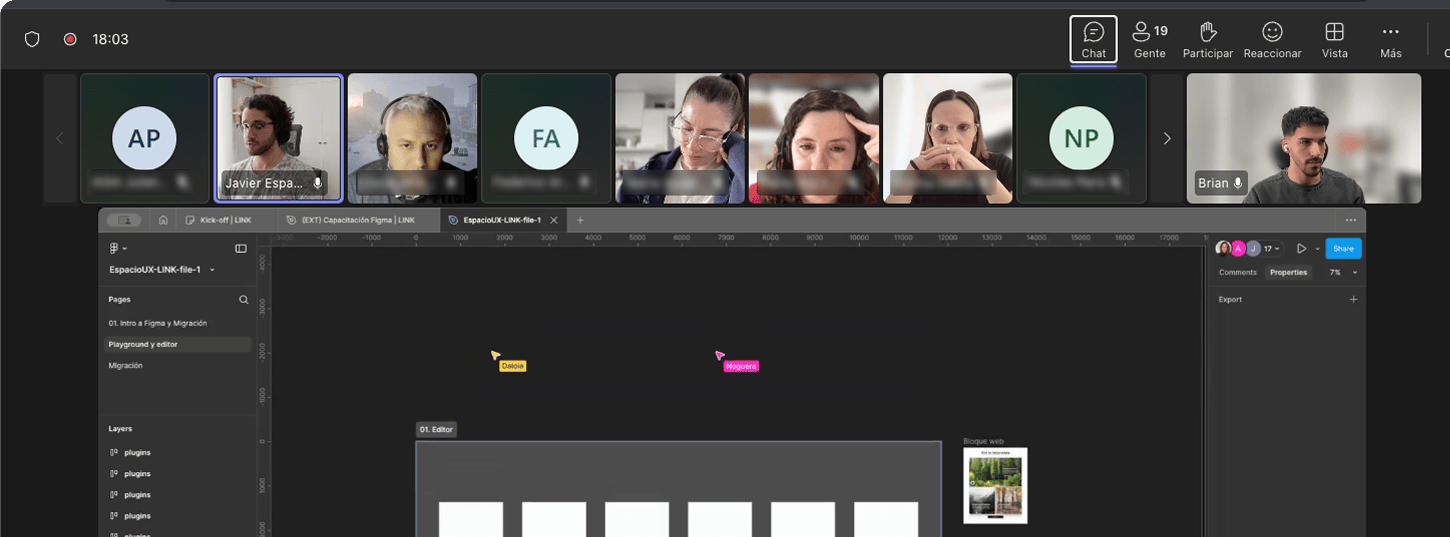The width and height of the screenshot is (1450, 537).
Task: Search pages with the magnifier icon
Action: (x=243, y=299)
